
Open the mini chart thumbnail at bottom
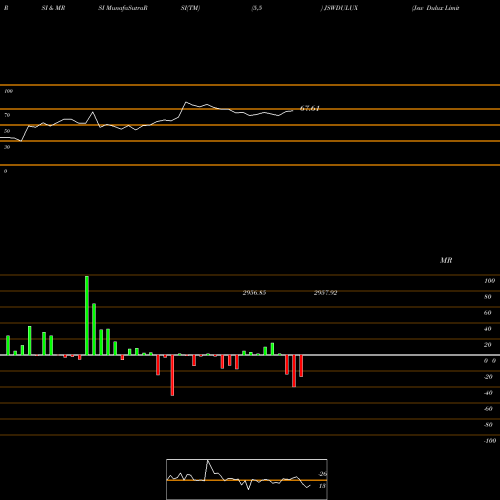tap(247, 479)
